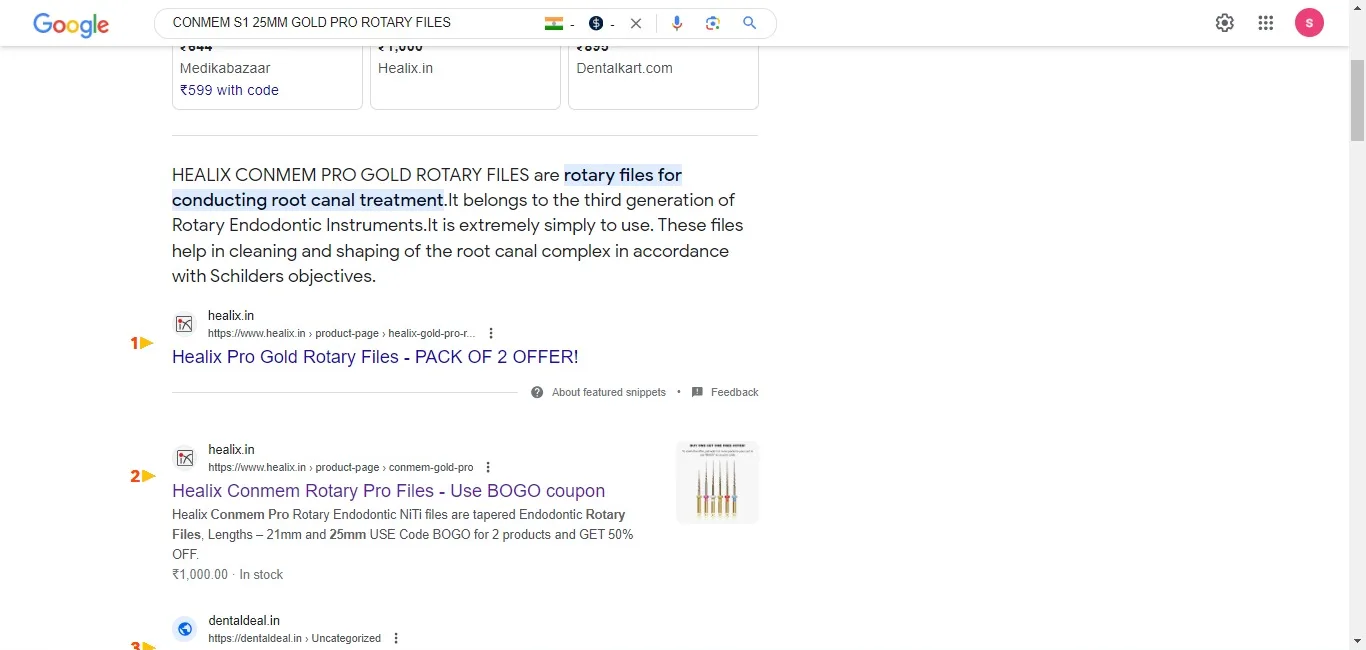
Task: Open 'Healix Pro Gold Rotary Files - PACK OF 2 OFFER!'
Action: [375, 357]
